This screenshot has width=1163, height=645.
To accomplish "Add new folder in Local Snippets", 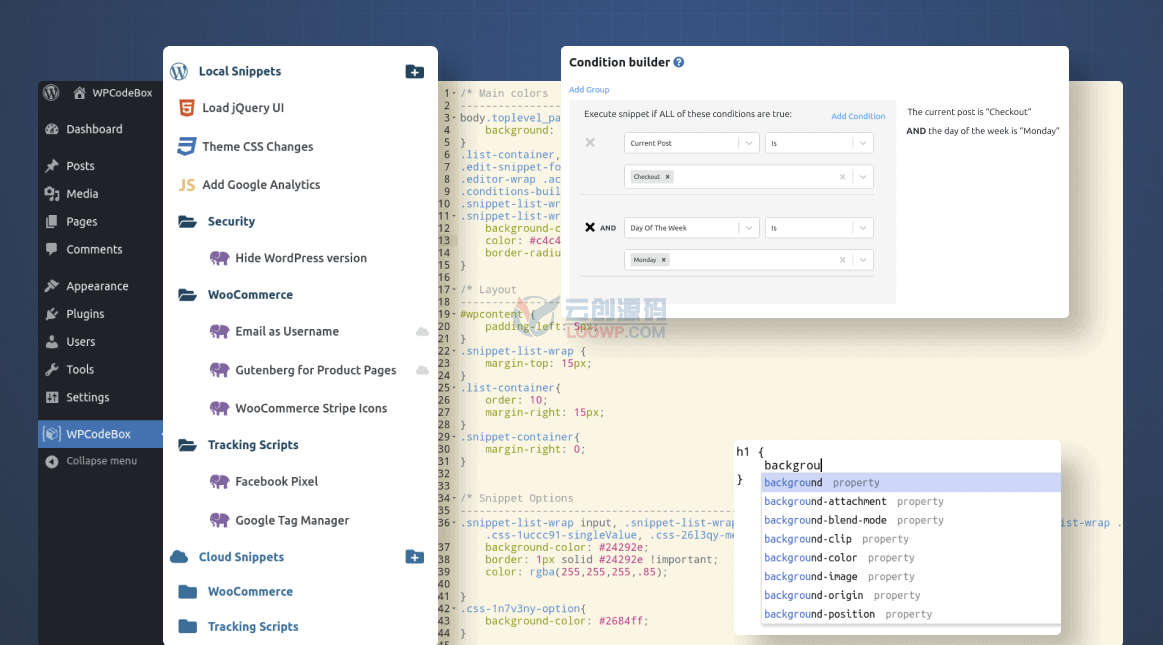I will pos(415,71).
